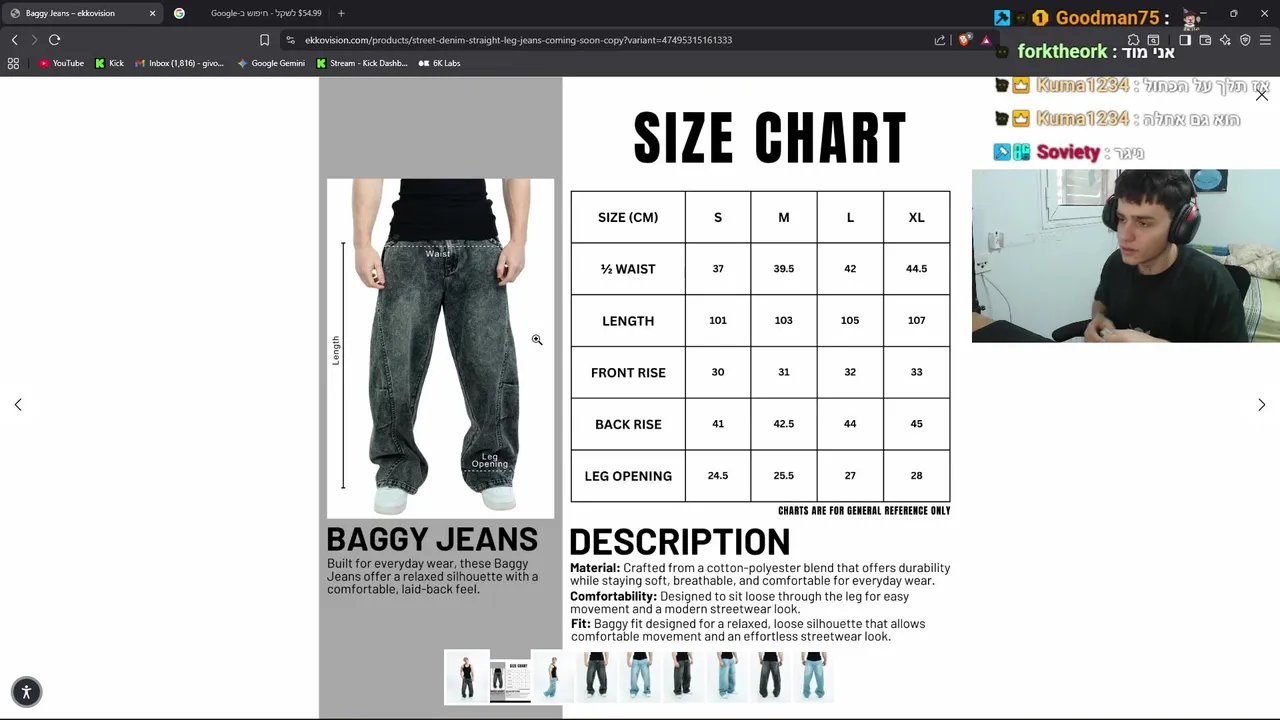Screen dimensions: 1280x720
Task: Click the 107 length value for XL
Action: coord(917,321)
